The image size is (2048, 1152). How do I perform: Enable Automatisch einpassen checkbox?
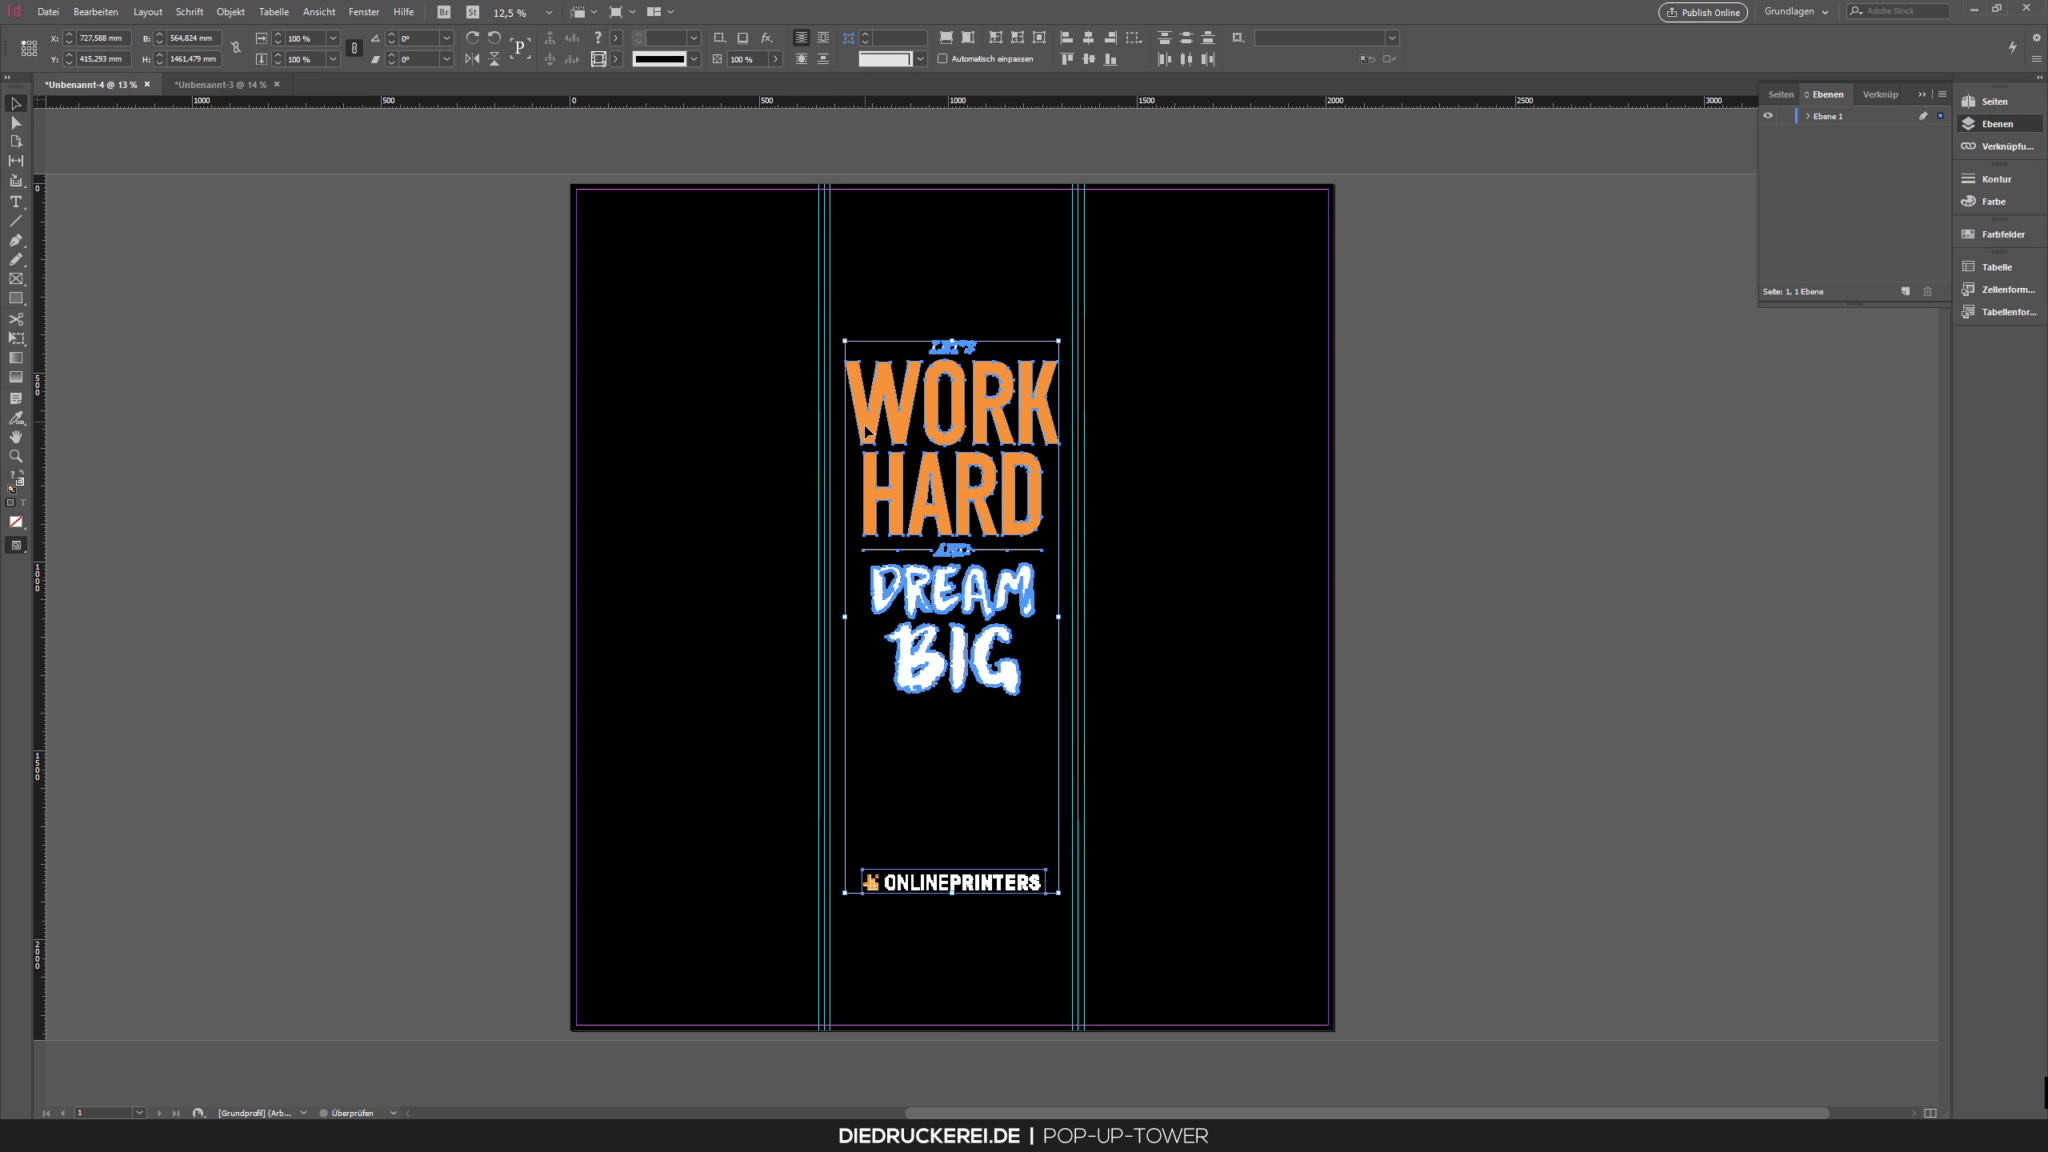click(x=942, y=59)
